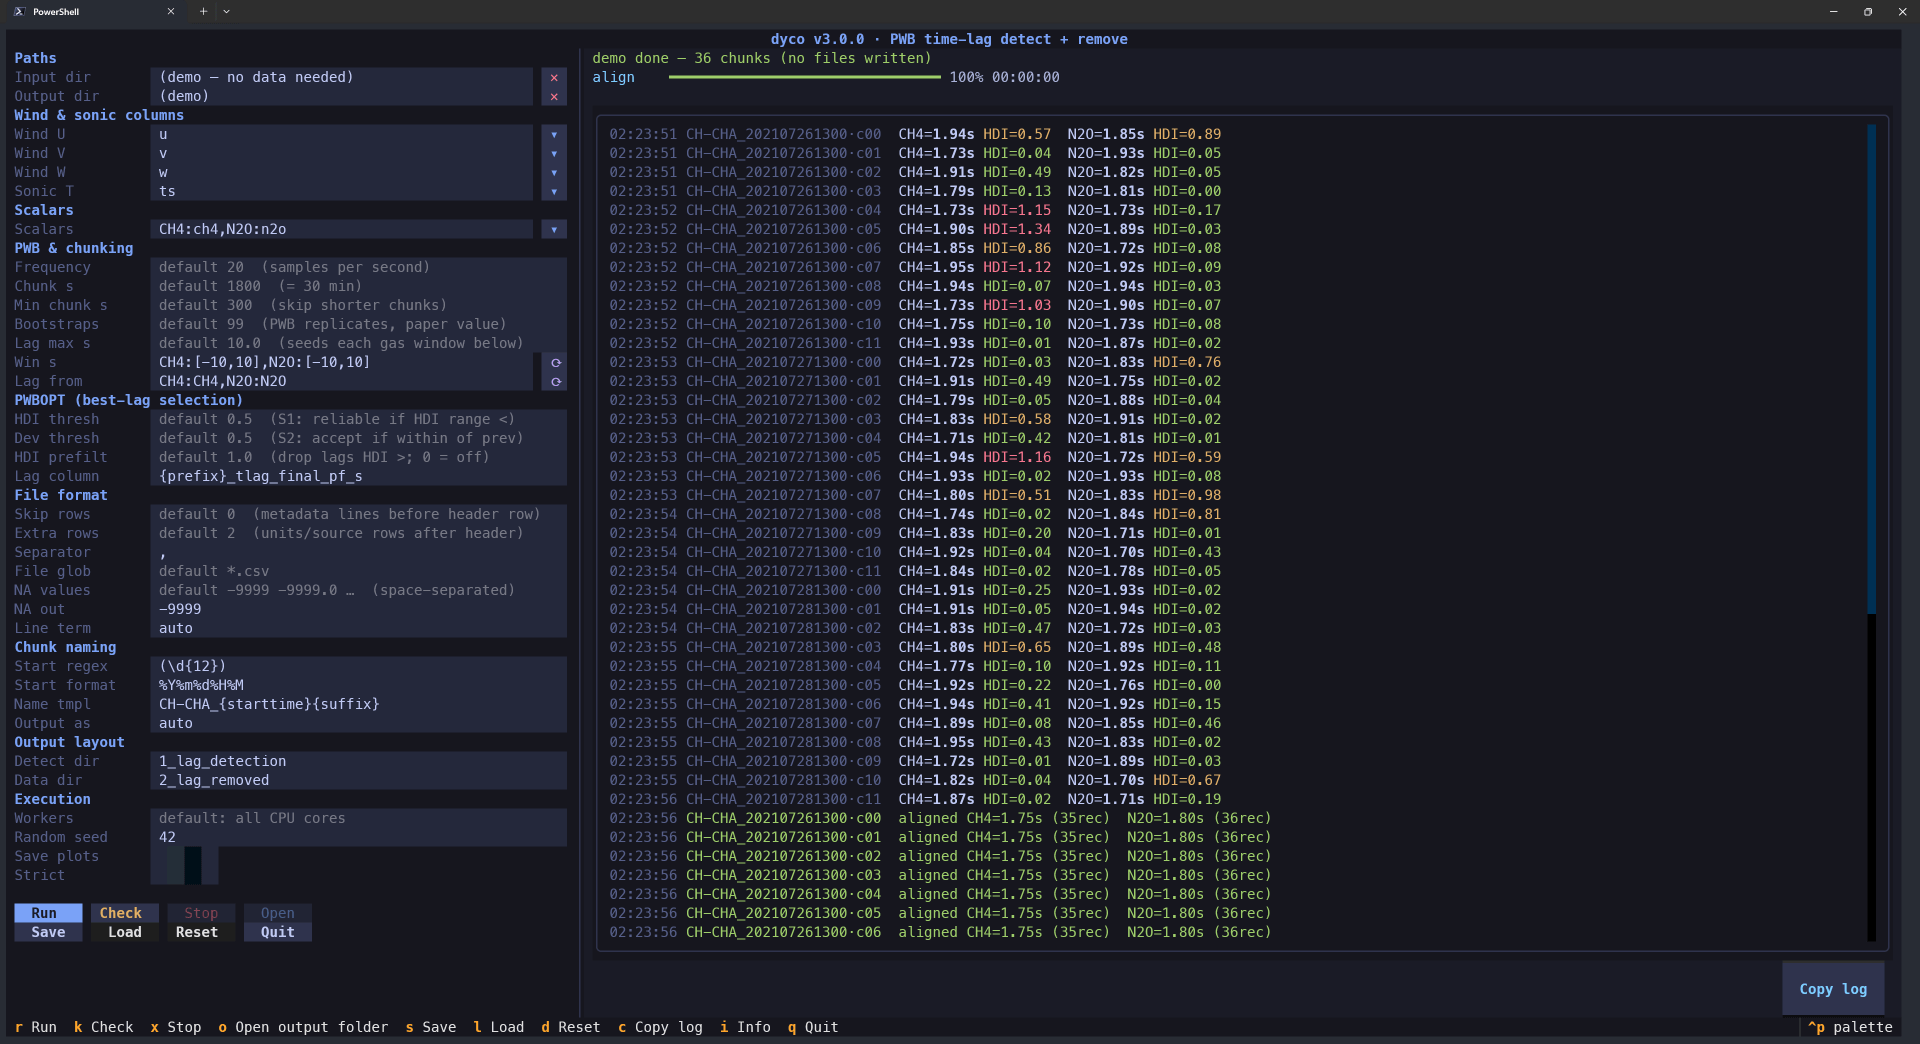Click the align progress bar
1920x1044 pixels.
point(805,77)
